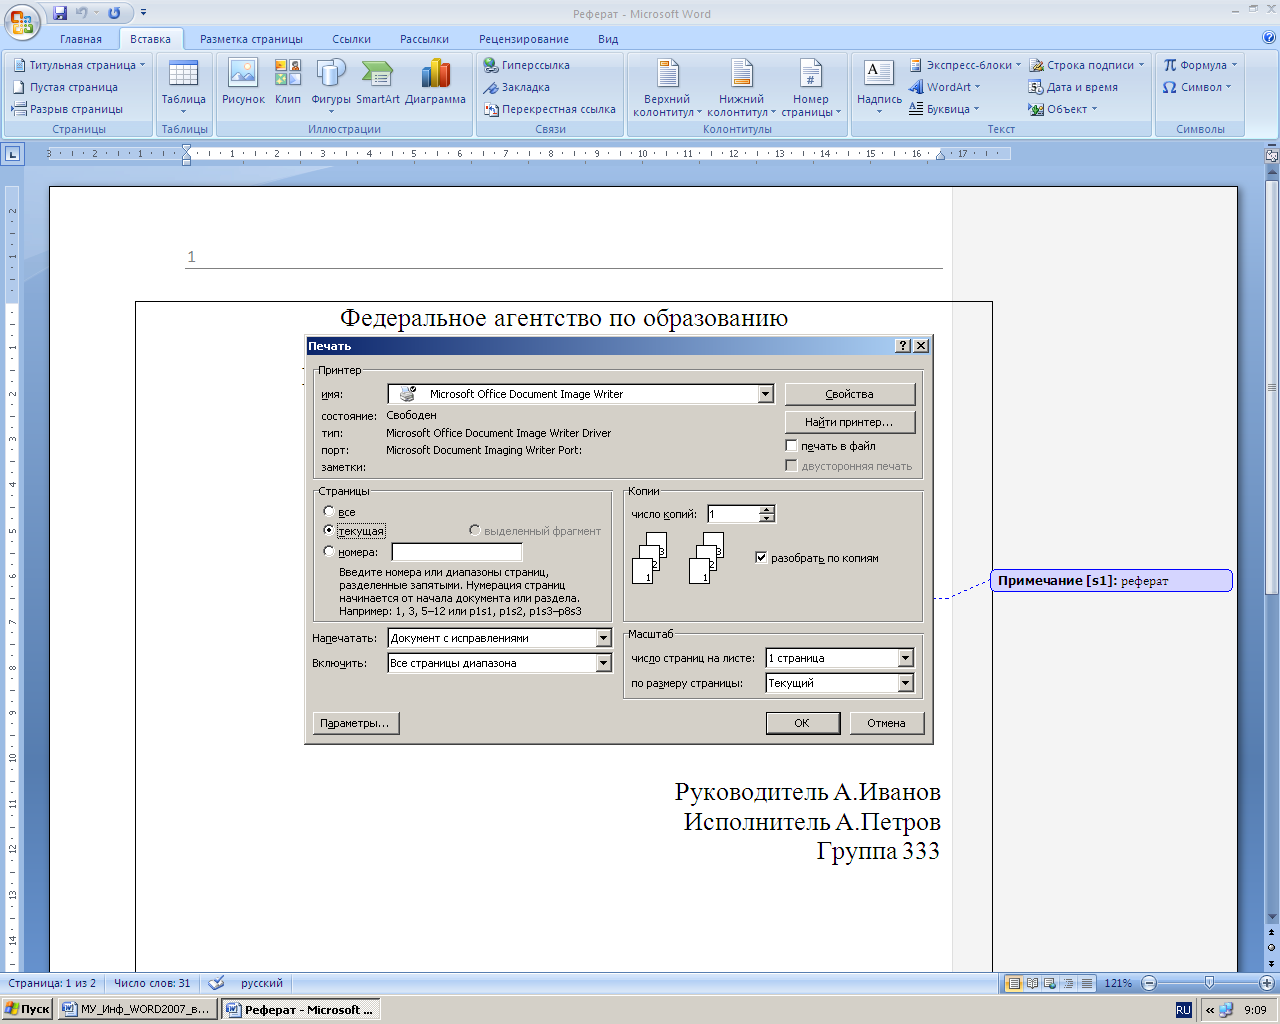The image size is (1280, 1024).
Task: Adjust the zoom slider handle
Action: [1209, 984]
